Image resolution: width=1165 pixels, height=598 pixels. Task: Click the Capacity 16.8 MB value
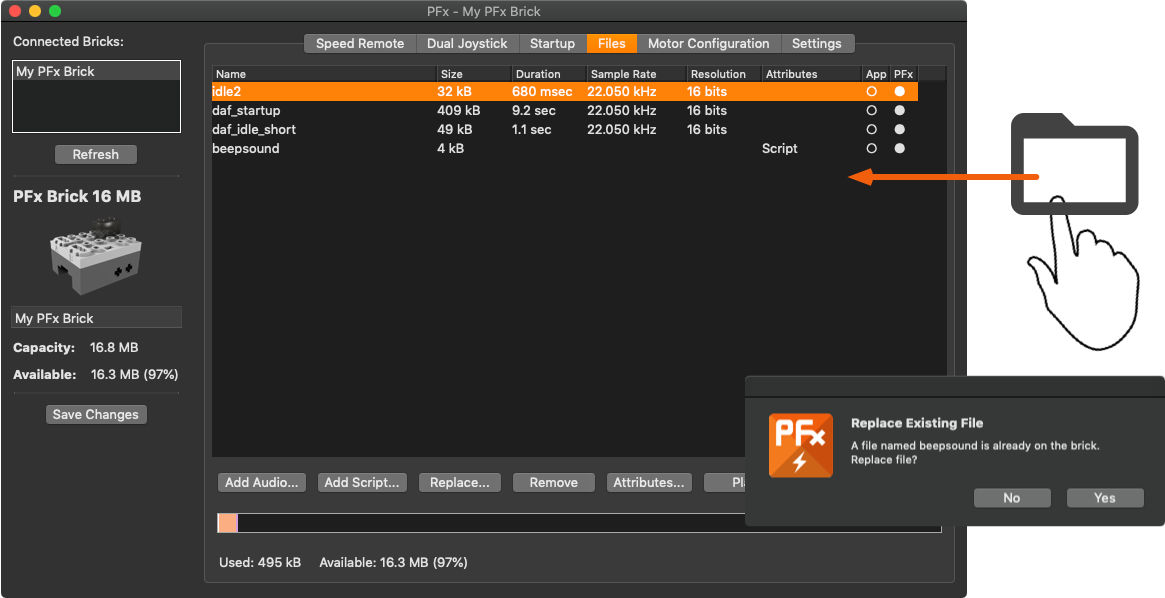coord(114,347)
